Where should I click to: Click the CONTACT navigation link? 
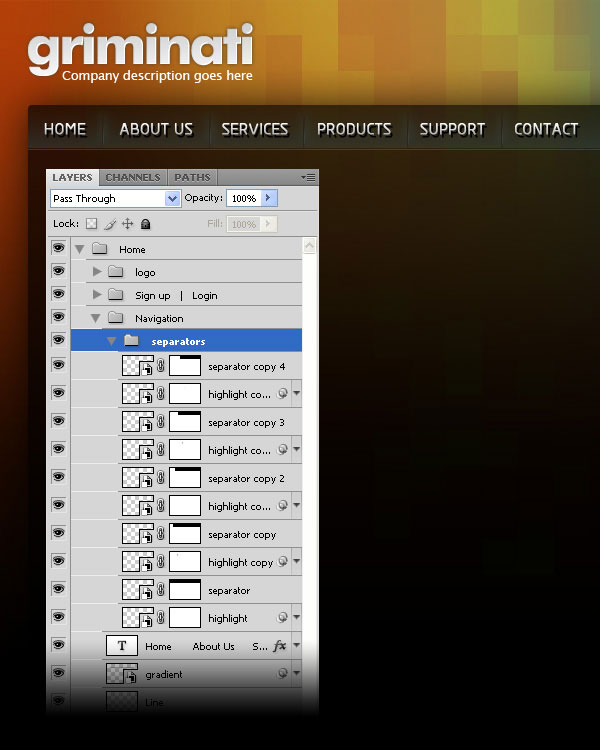coord(546,129)
